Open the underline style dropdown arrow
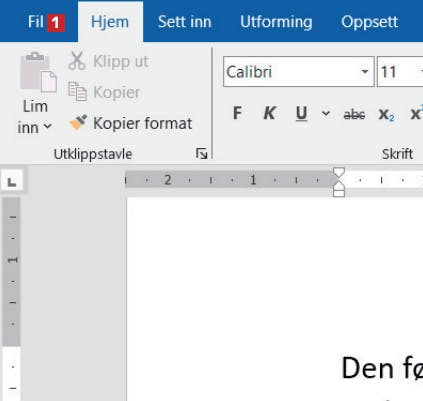The width and height of the screenshot is (423, 401). (326, 114)
